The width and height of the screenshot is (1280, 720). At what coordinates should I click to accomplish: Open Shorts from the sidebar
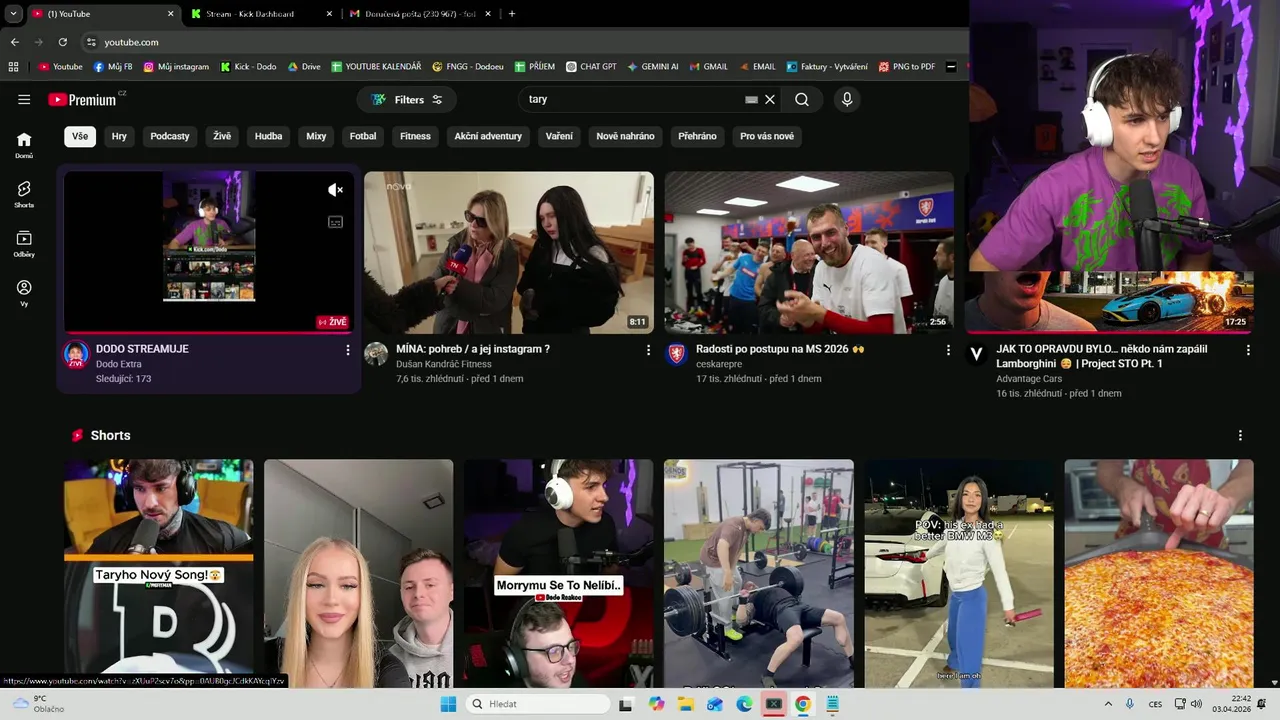(x=24, y=194)
